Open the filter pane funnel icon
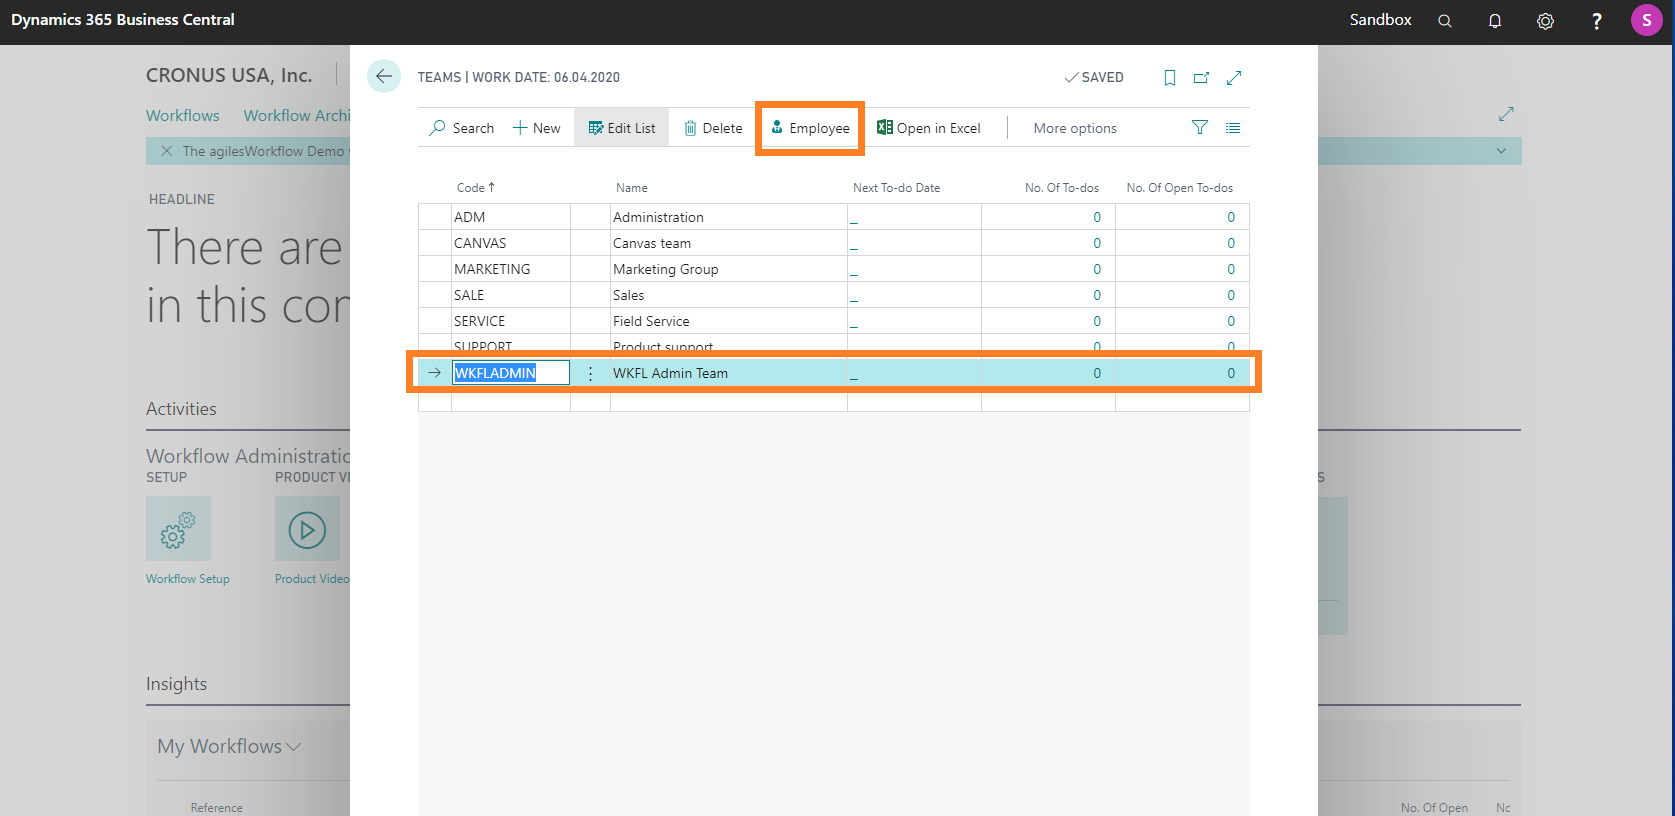Image resolution: width=1675 pixels, height=816 pixels. click(1200, 128)
